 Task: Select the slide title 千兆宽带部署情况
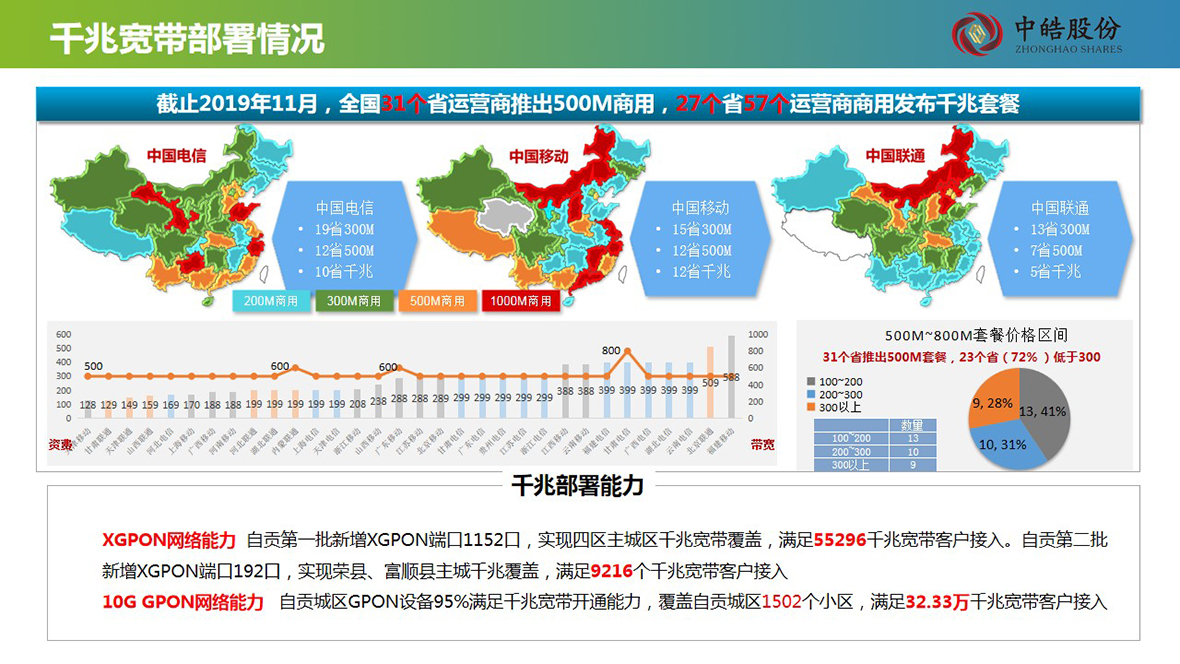[x=187, y=38]
